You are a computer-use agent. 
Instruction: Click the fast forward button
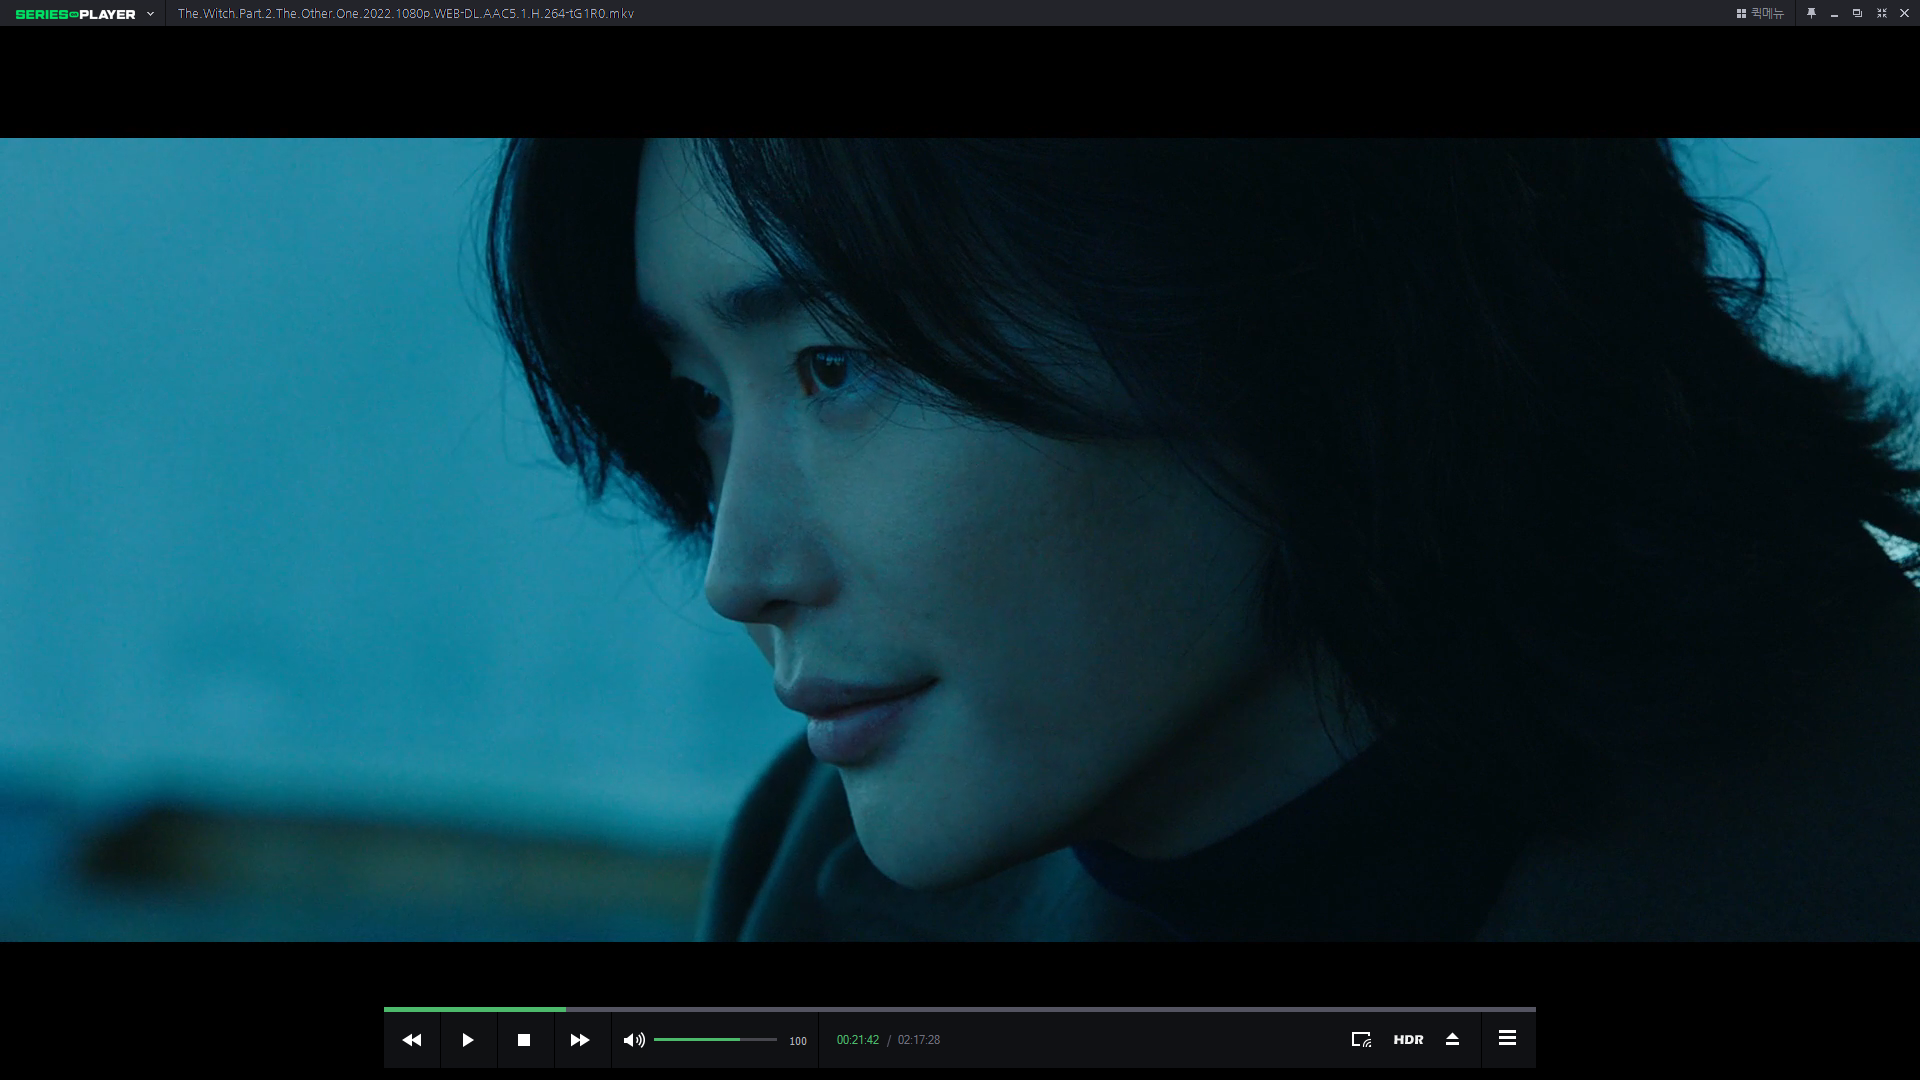pyautogui.click(x=580, y=1040)
